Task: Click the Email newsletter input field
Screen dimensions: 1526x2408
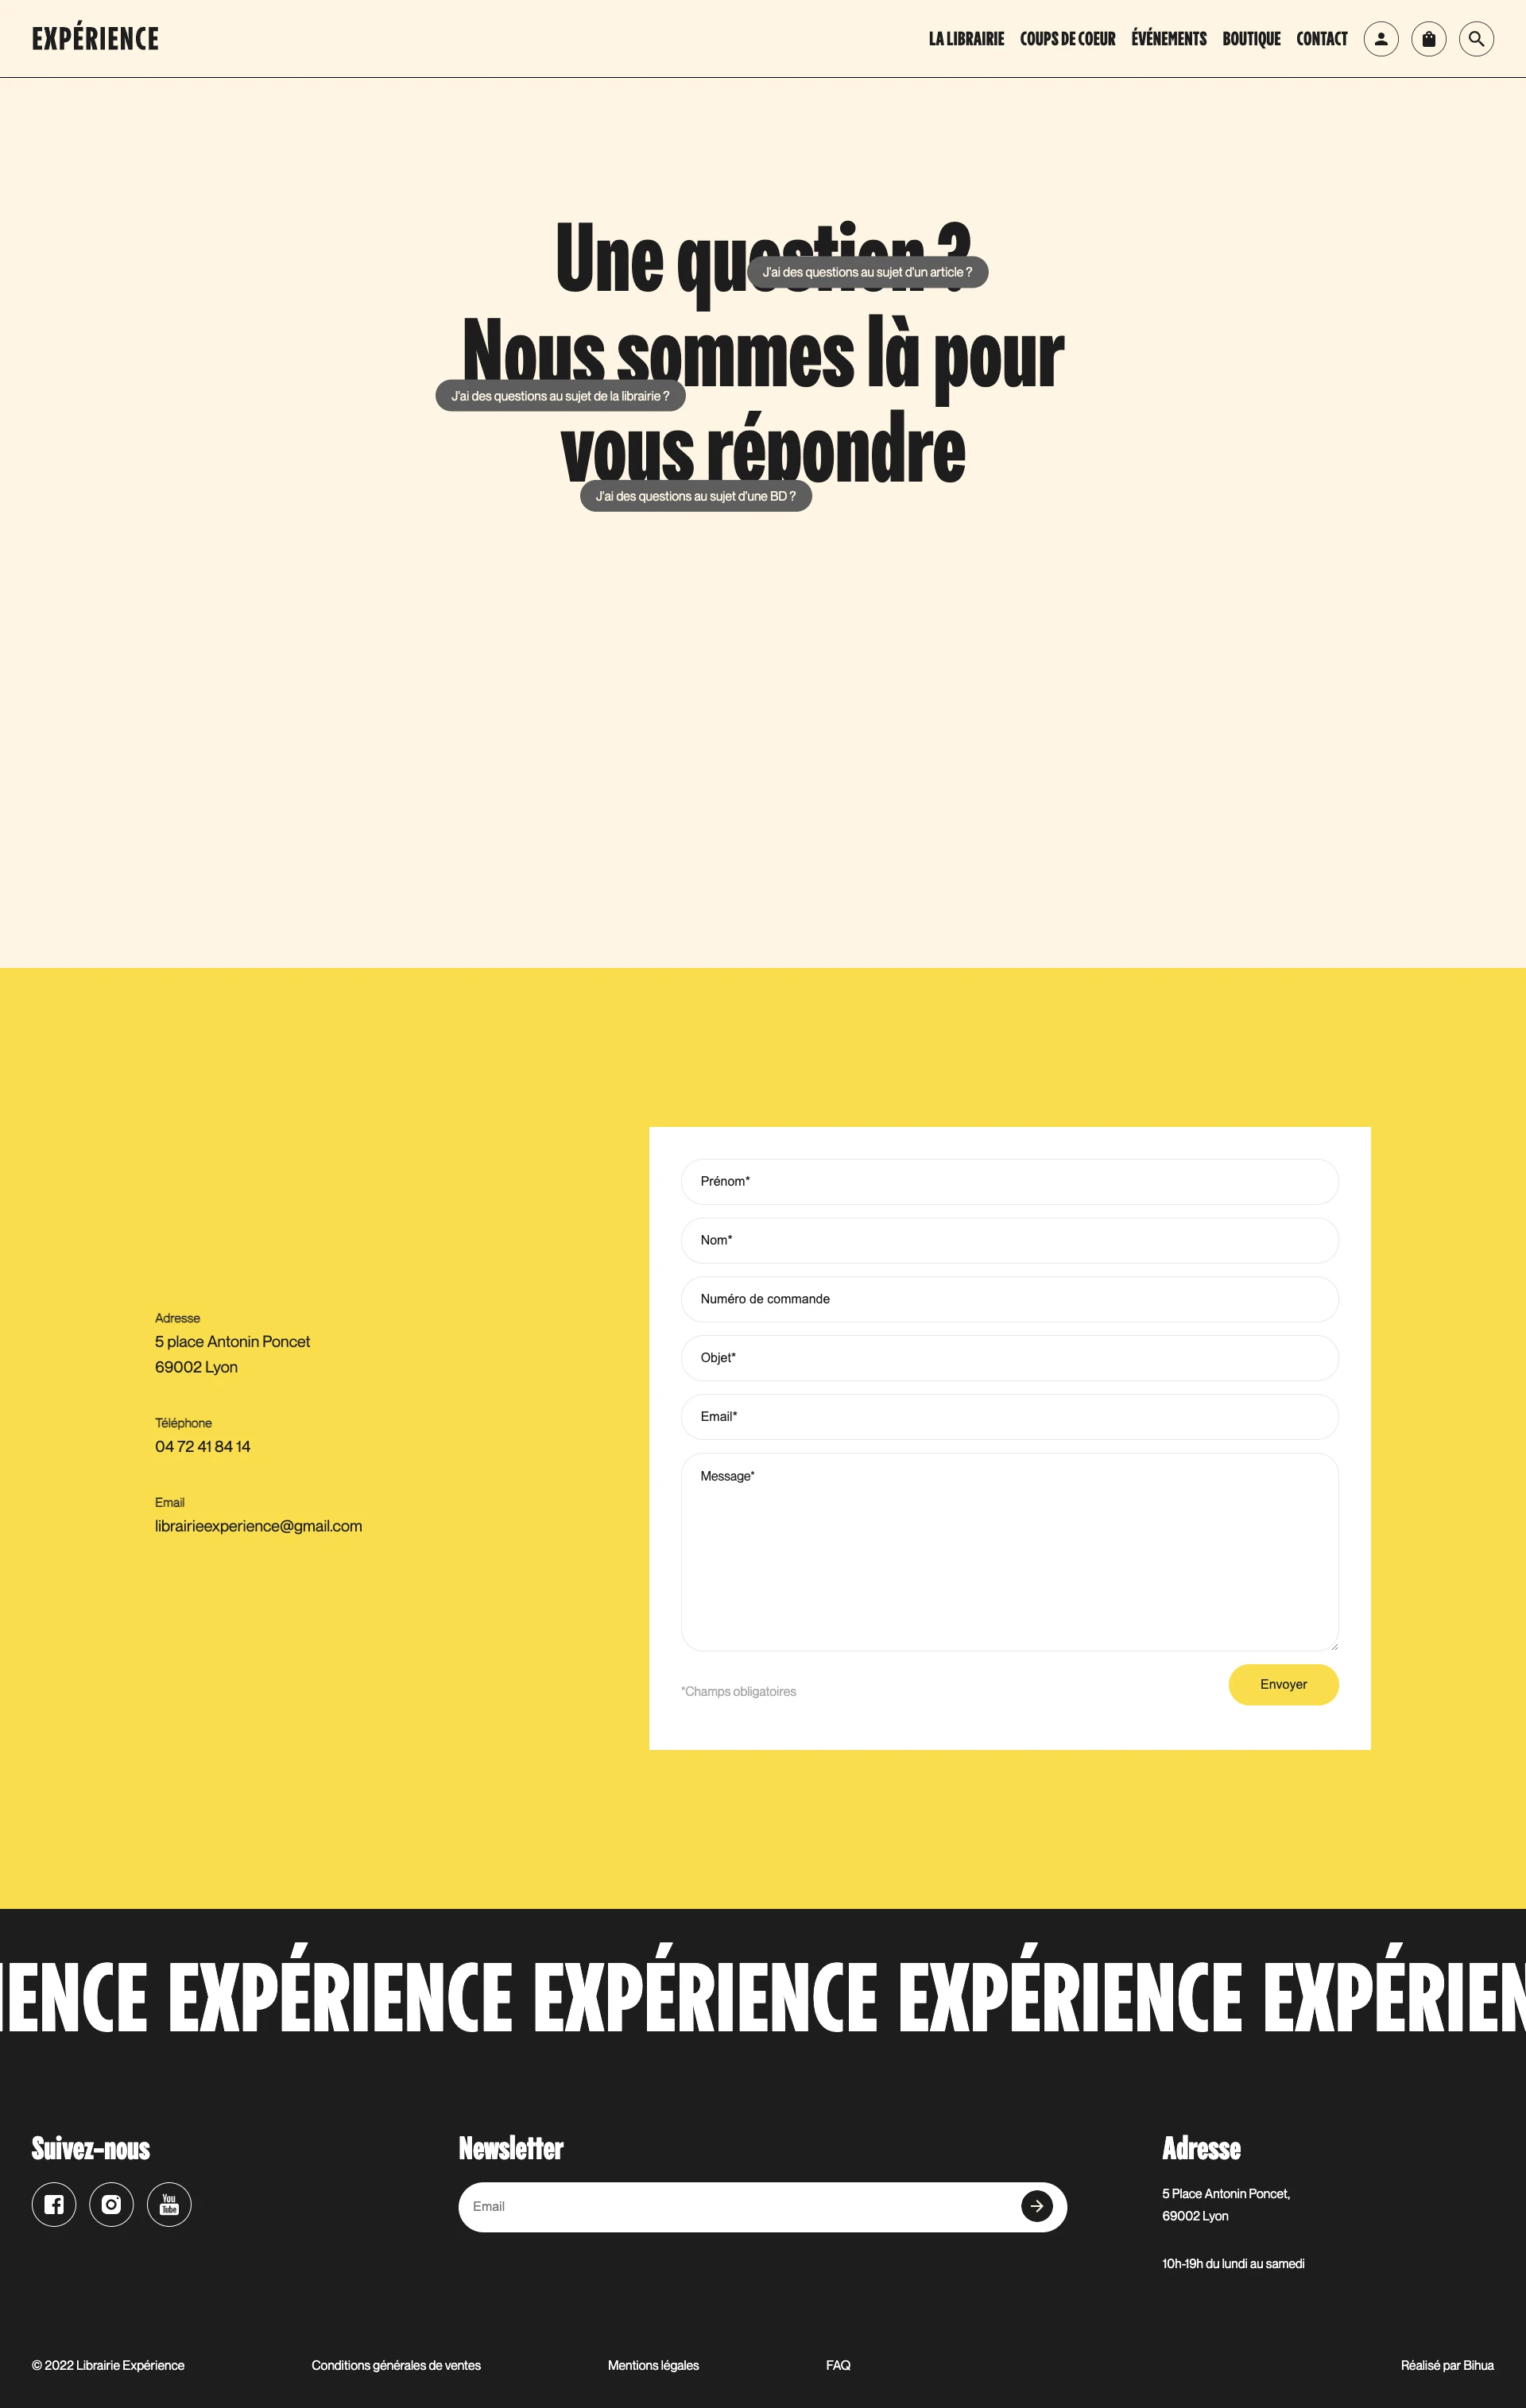Action: [x=741, y=2208]
